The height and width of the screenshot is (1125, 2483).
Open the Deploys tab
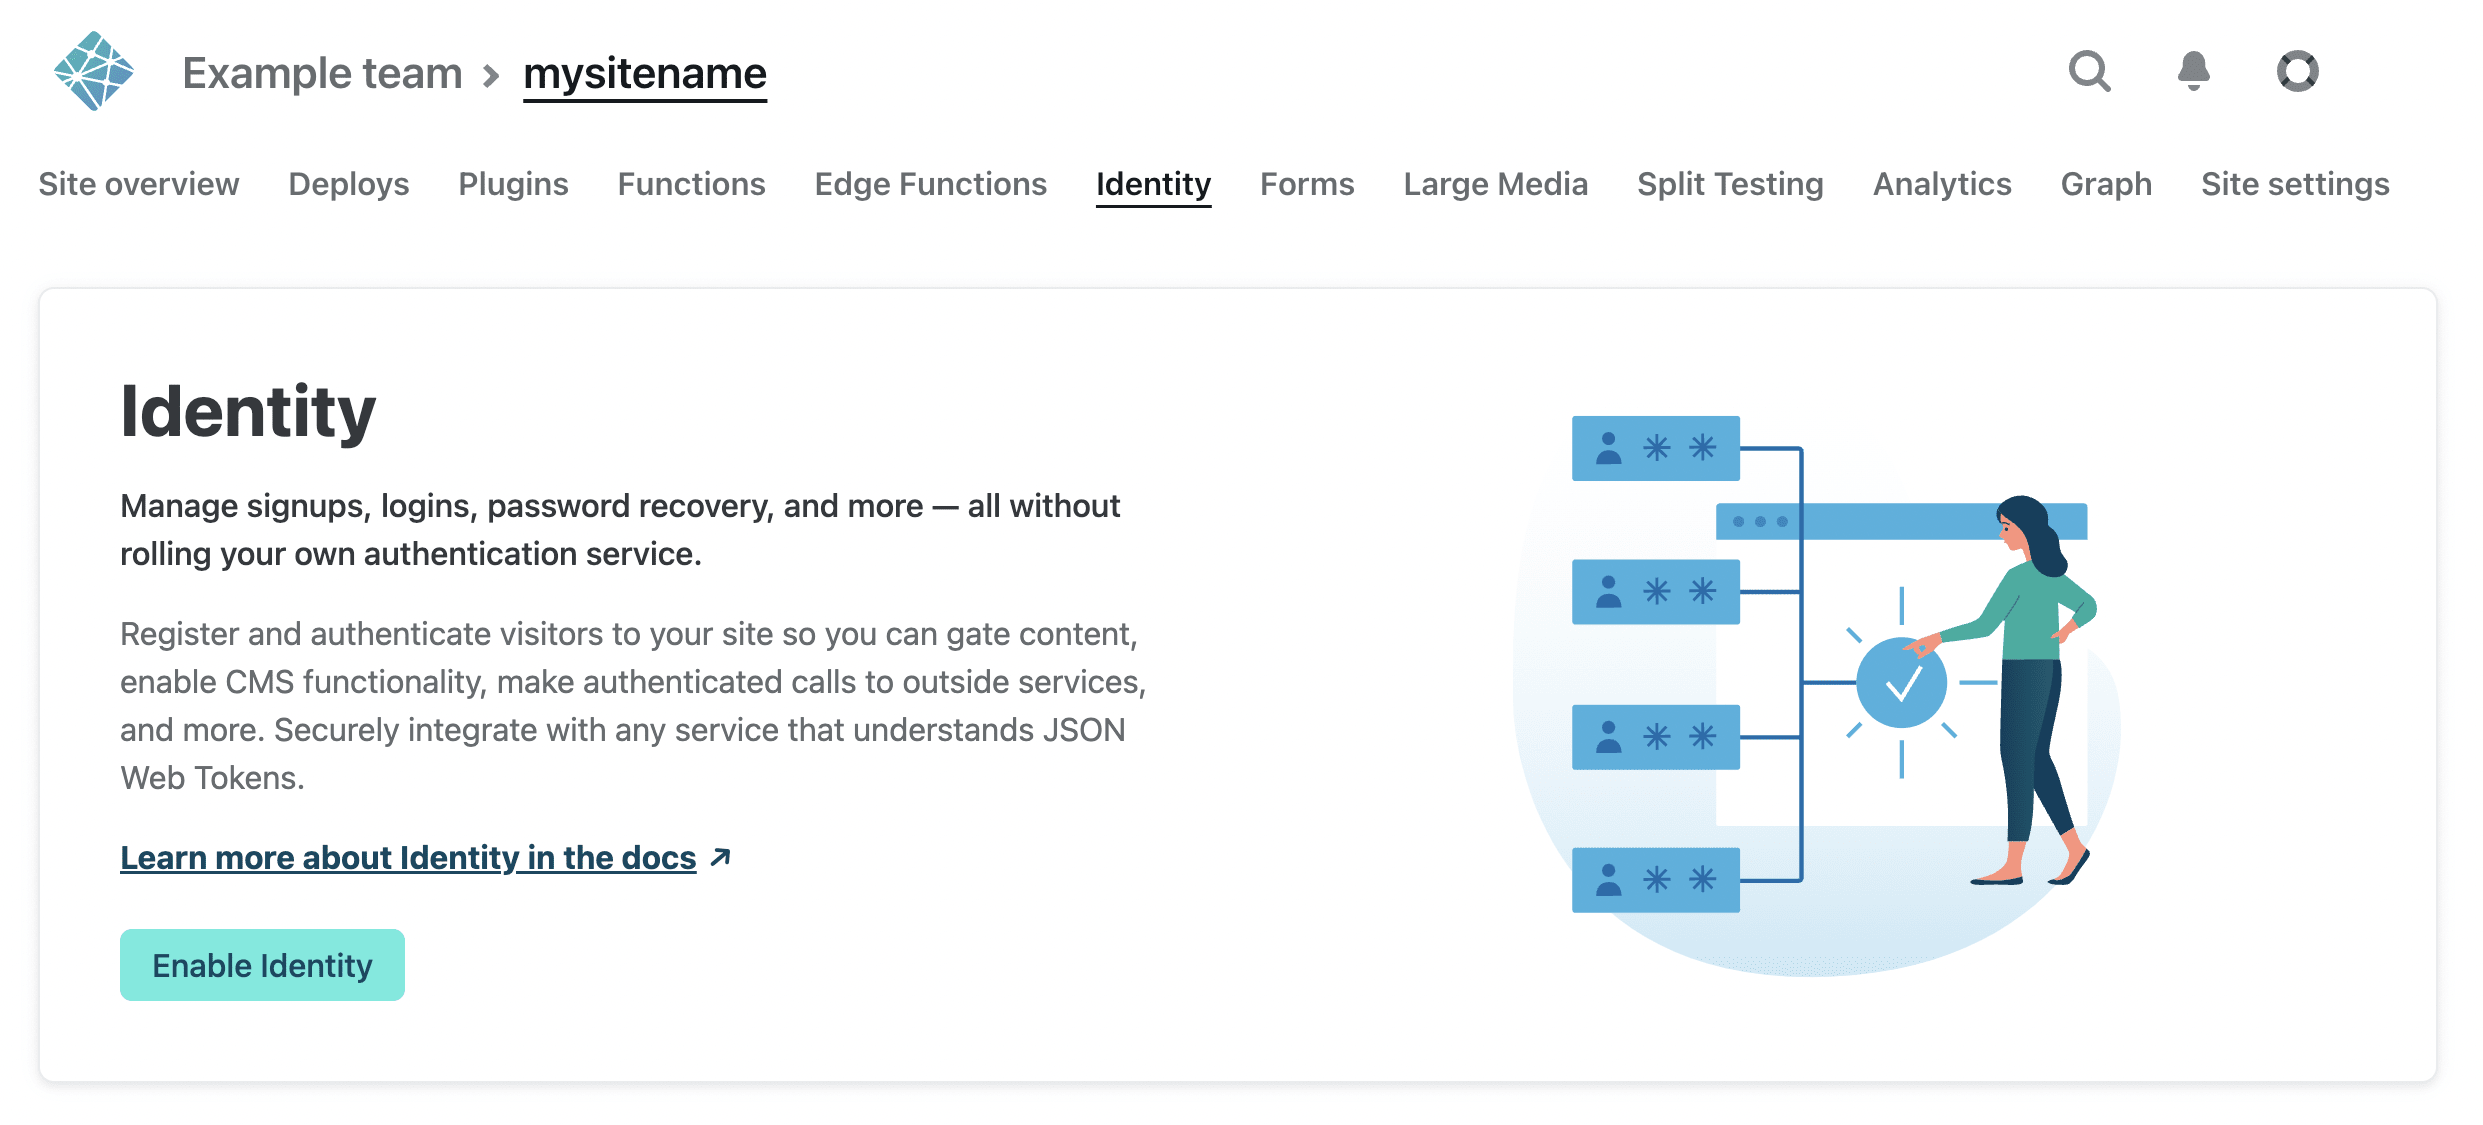tap(349, 184)
